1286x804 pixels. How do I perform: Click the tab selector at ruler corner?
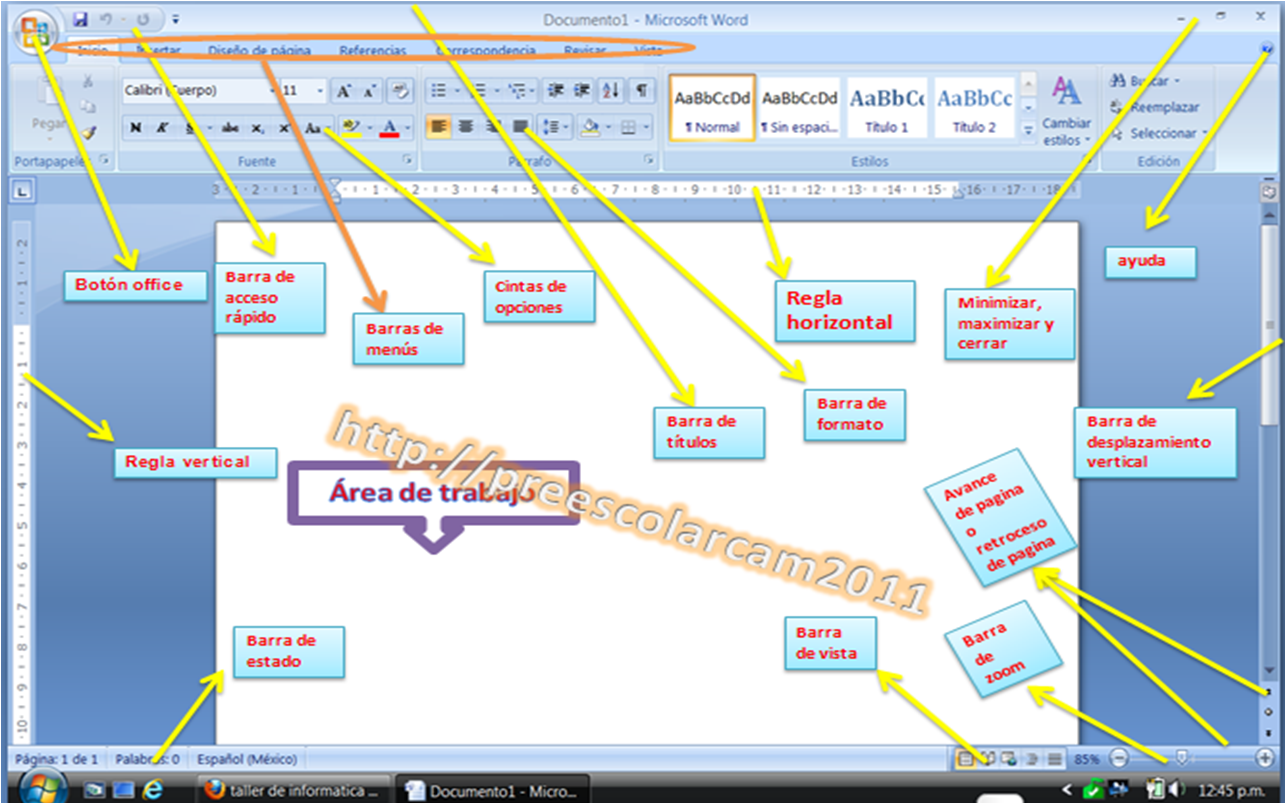point(22,190)
